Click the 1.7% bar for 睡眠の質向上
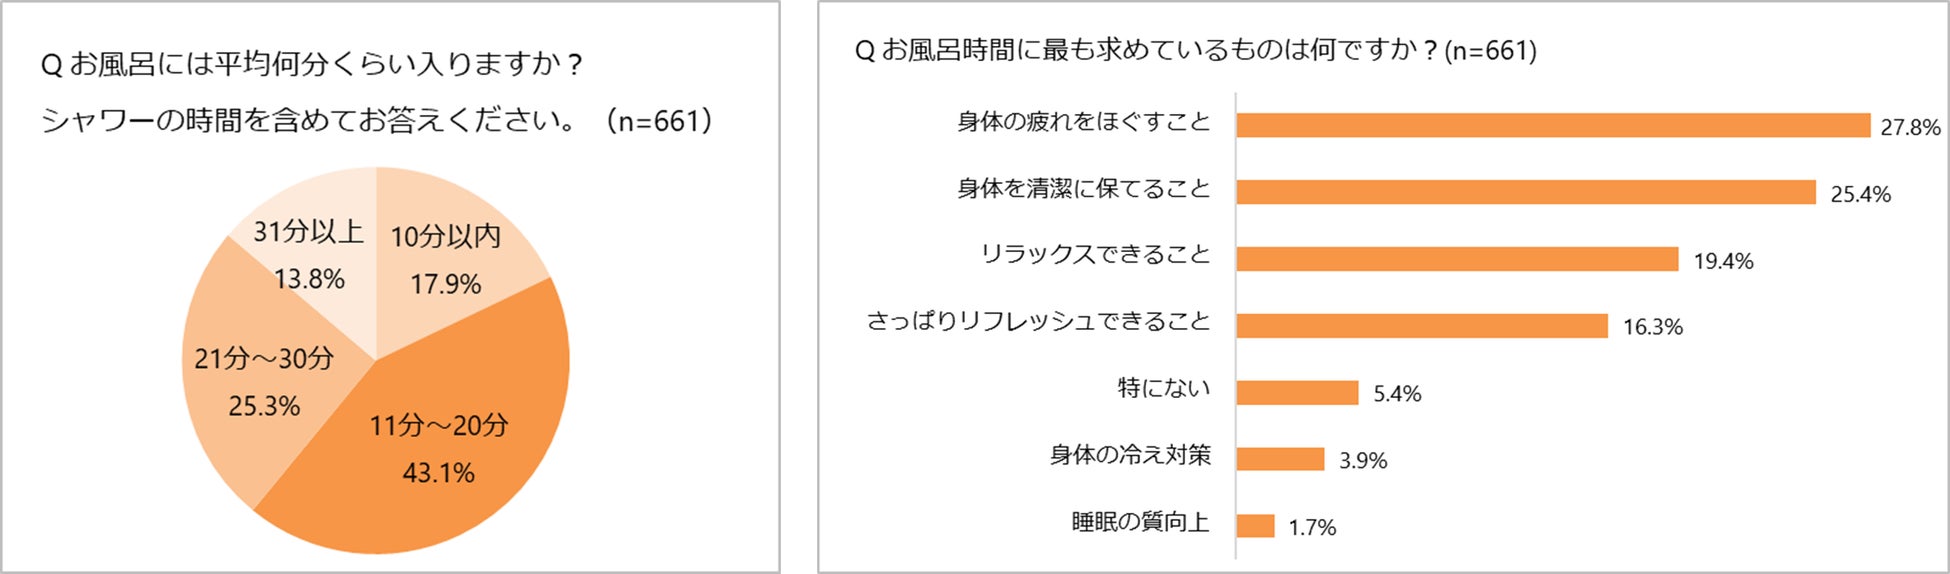The width and height of the screenshot is (1950, 574). 1255,526
